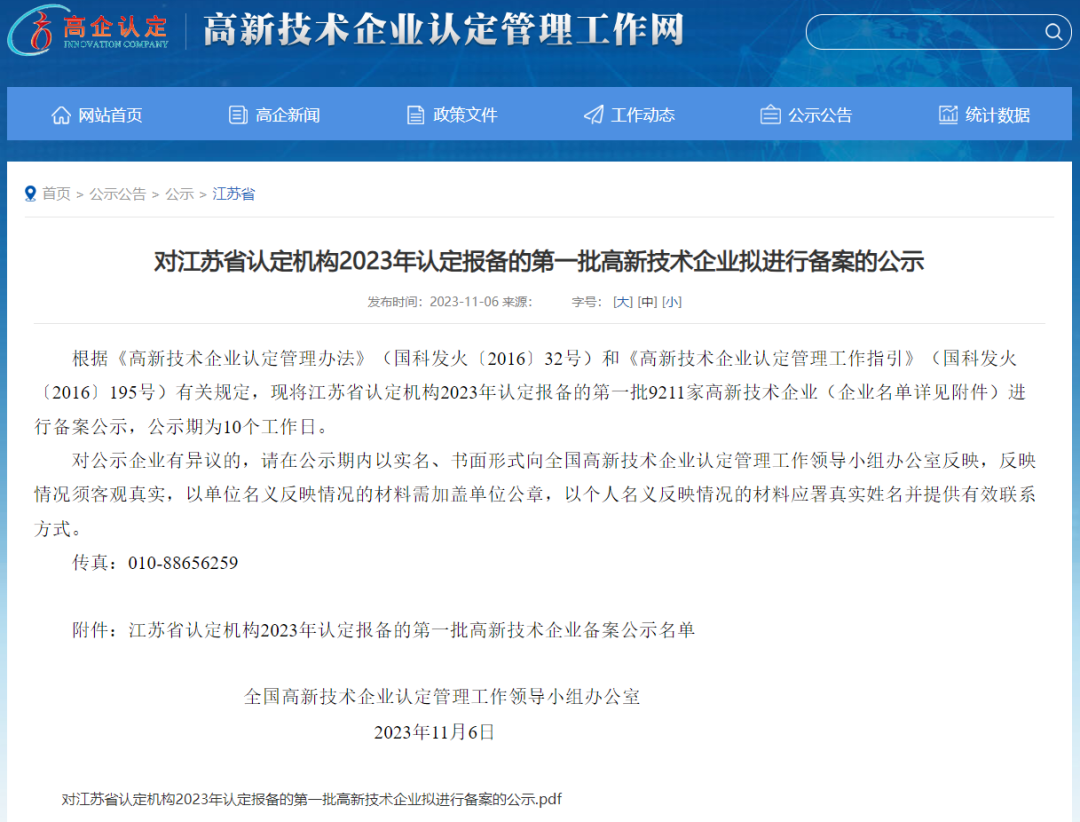
Task: Click the notice icon beside 公示公告
Action: pos(770,115)
